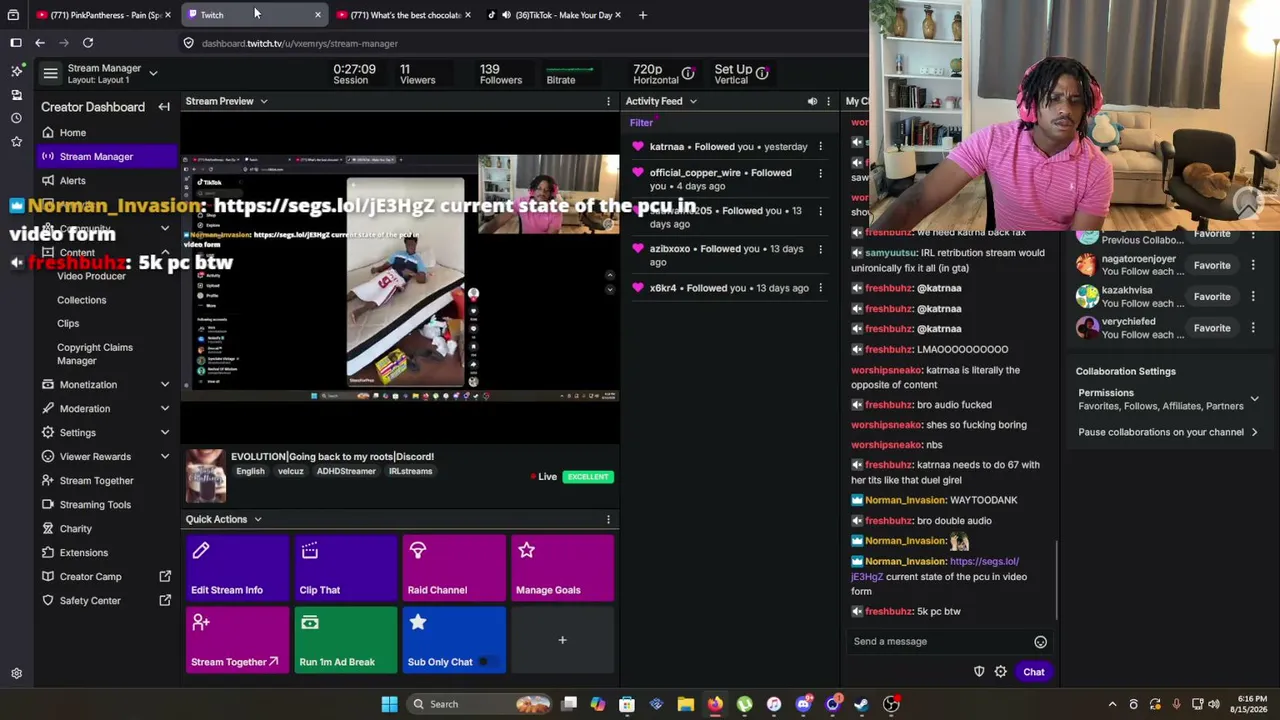
Task: Open the Quick Actions panel options menu
Action: [608, 519]
